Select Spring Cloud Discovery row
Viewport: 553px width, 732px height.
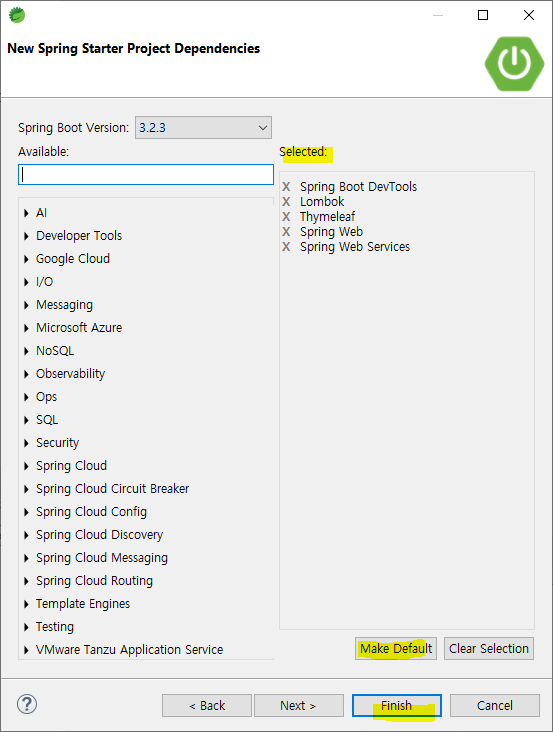99,535
